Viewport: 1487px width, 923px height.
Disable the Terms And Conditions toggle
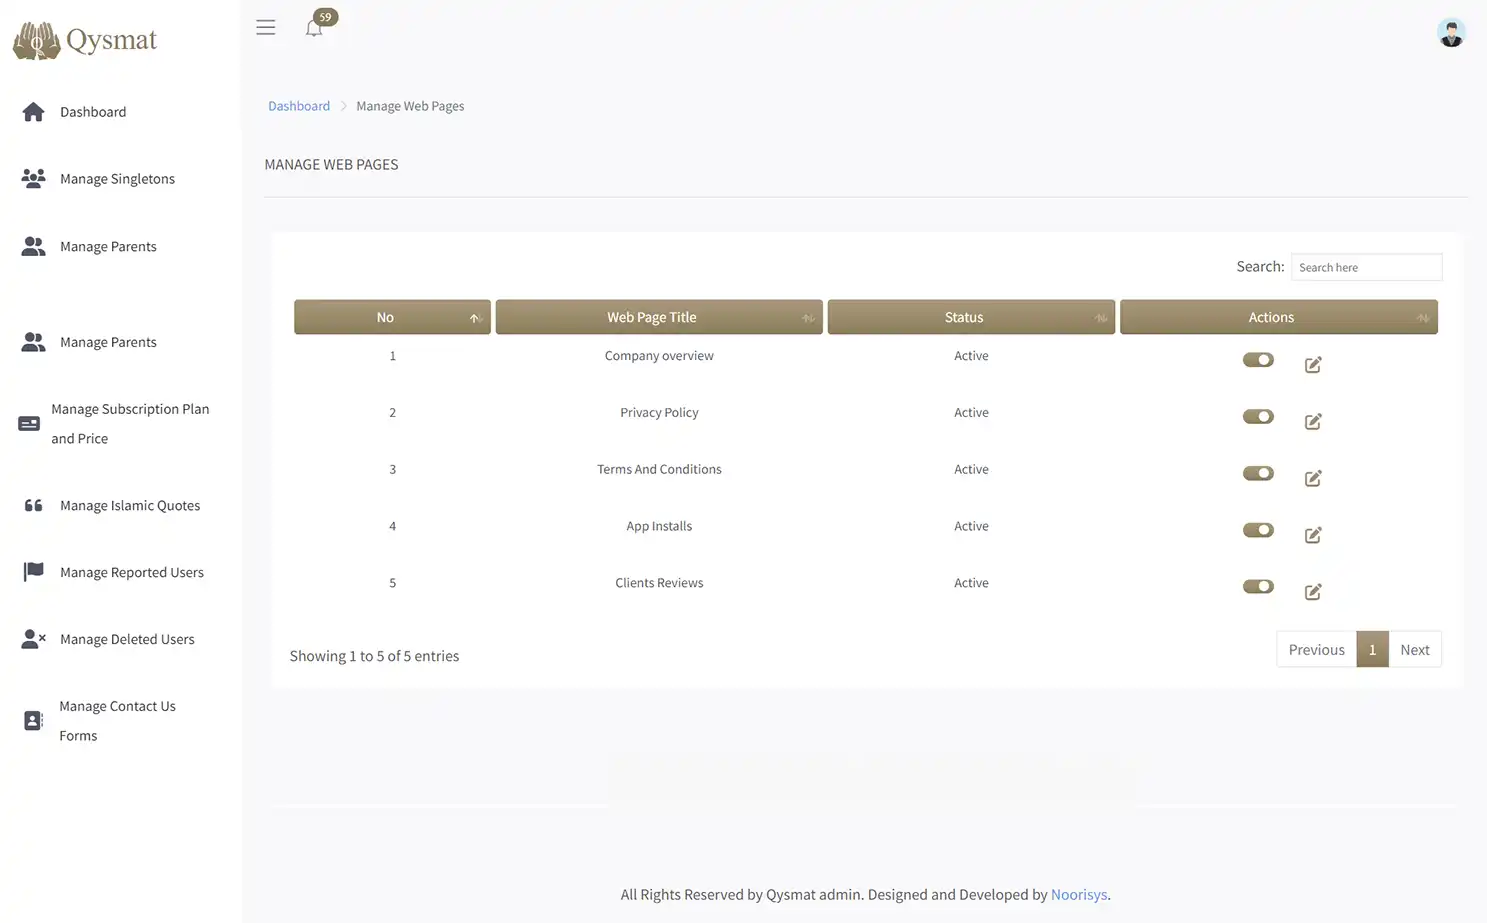(x=1258, y=473)
